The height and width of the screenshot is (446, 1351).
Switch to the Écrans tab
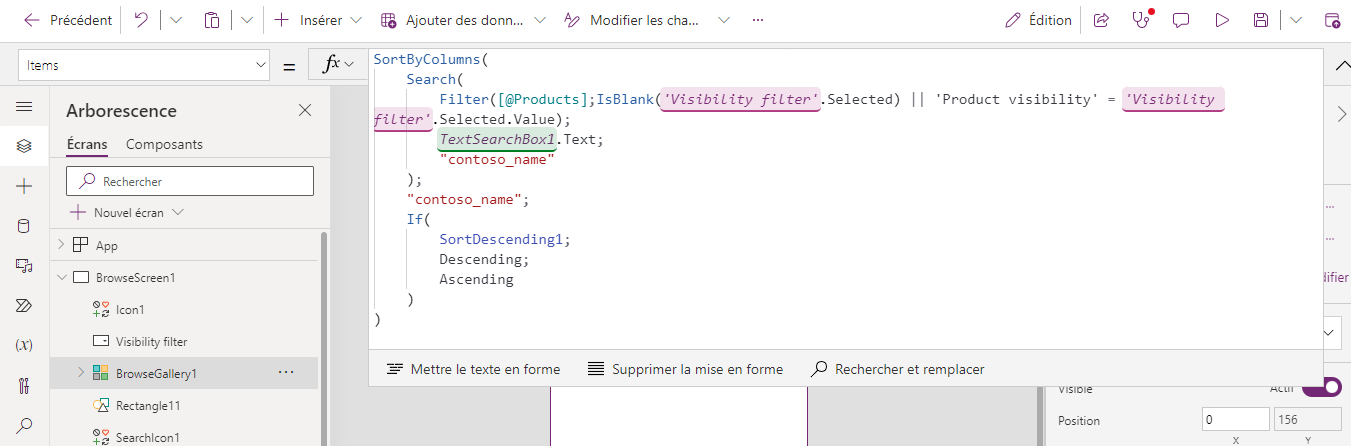coord(87,144)
